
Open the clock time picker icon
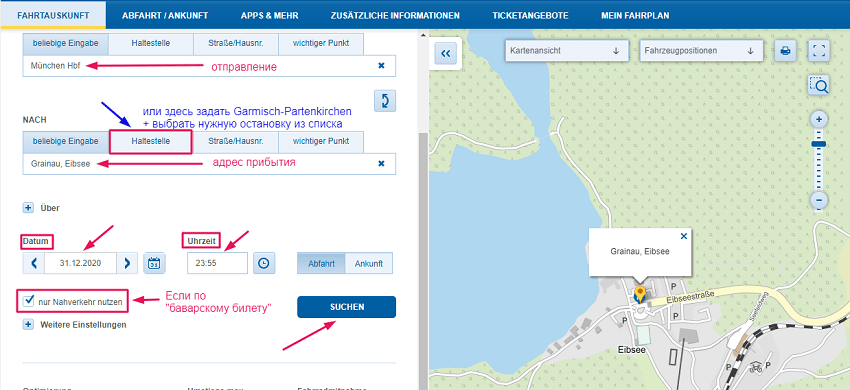(263, 263)
